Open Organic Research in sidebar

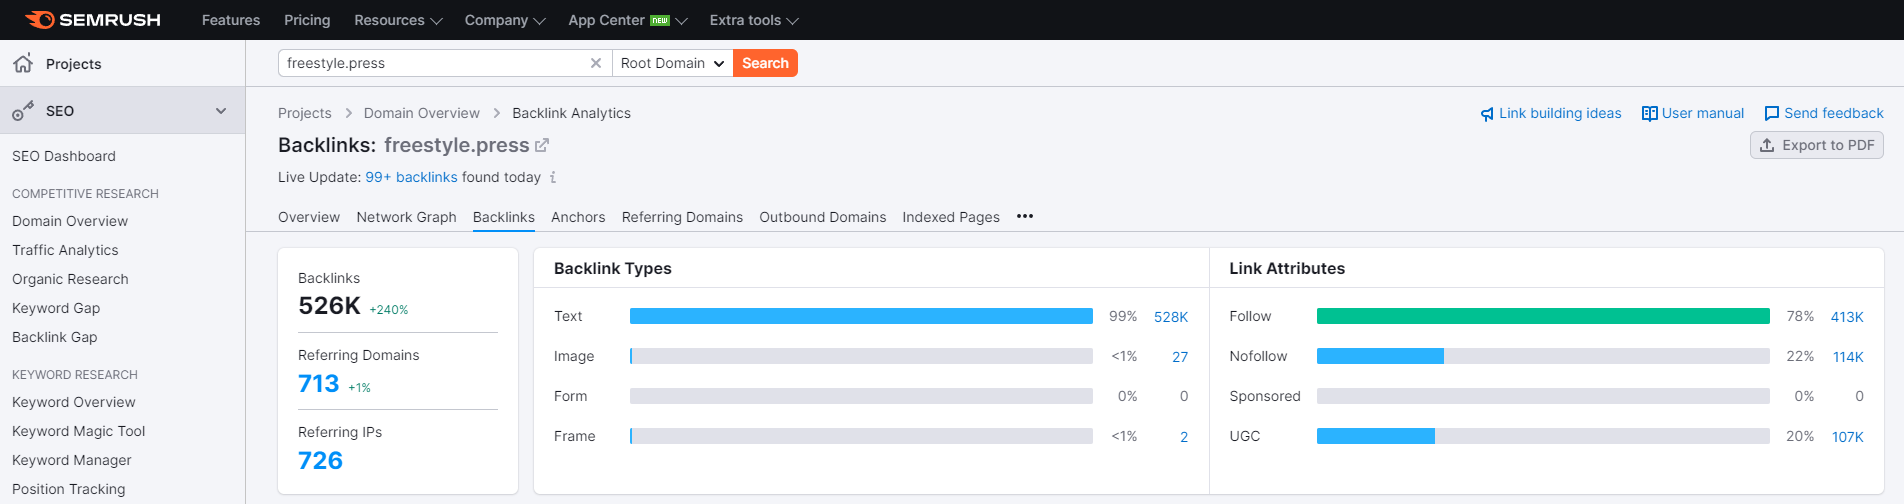[70, 279]
